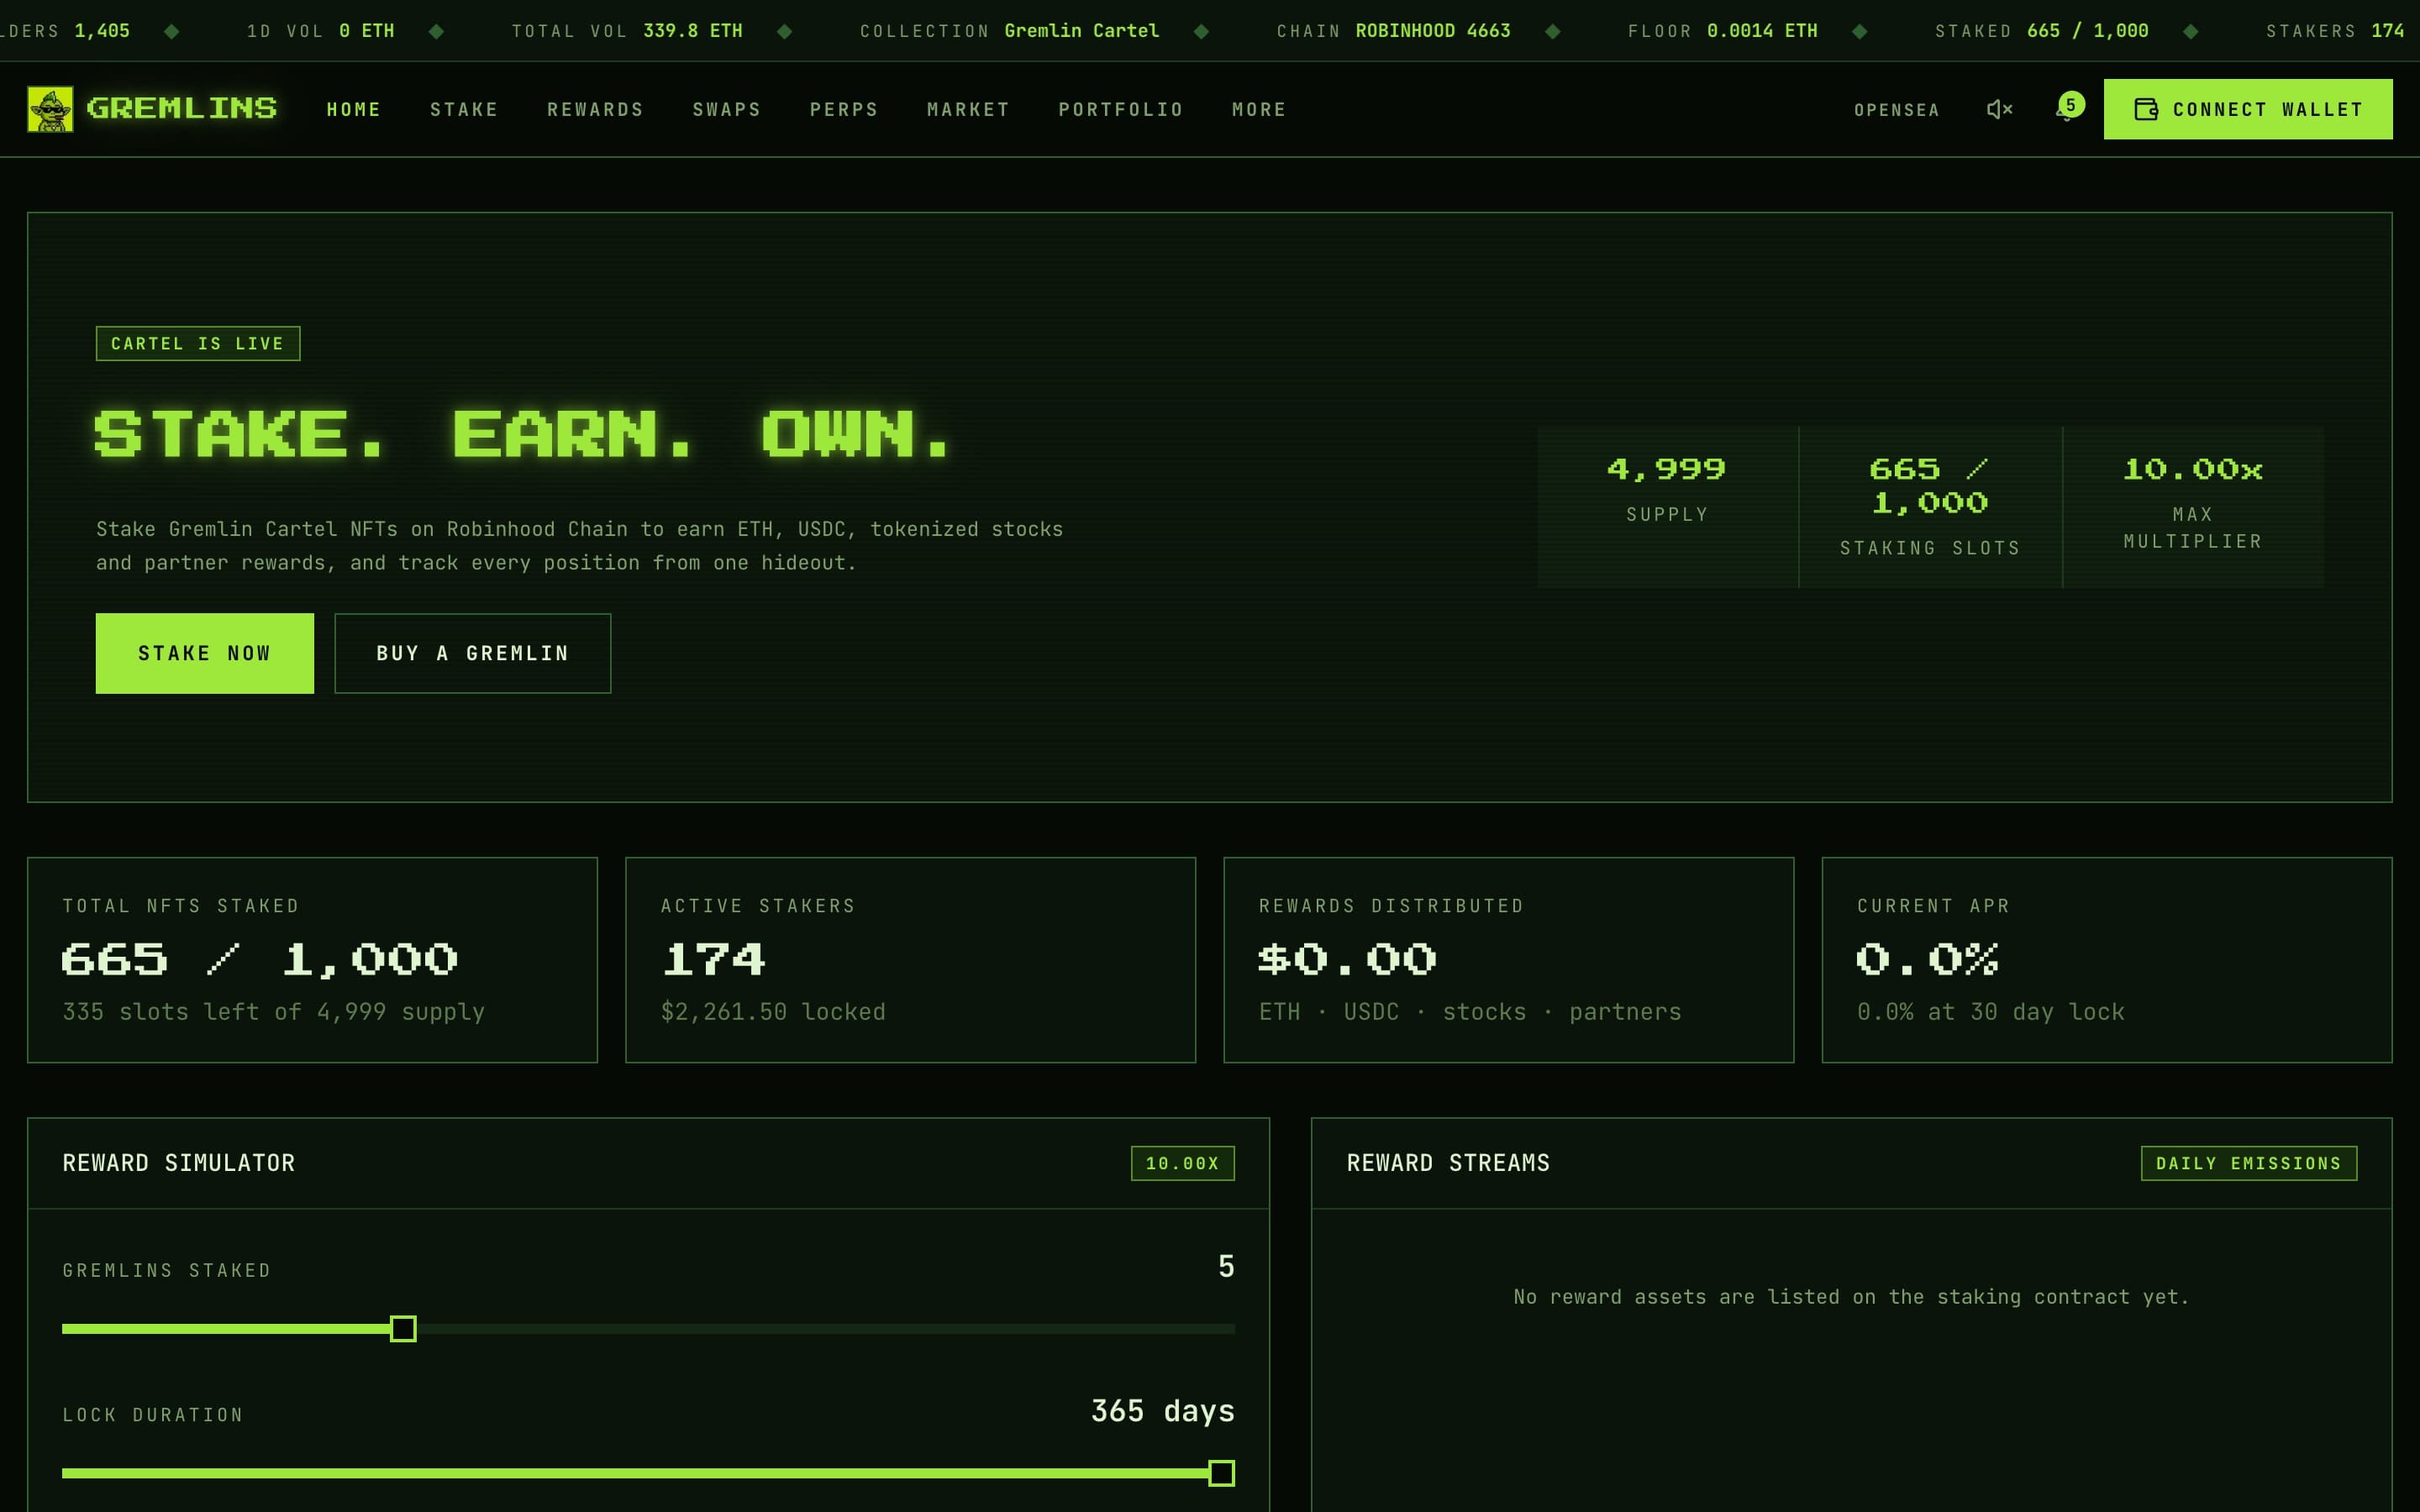Viewport: 2420px width, 1512px height.
Task: Click the Total NFTs Staked card
Action: point(312,960)
